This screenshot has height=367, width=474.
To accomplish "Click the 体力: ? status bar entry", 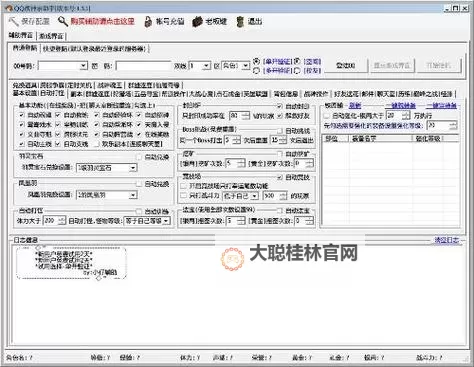I will (190, 358).
